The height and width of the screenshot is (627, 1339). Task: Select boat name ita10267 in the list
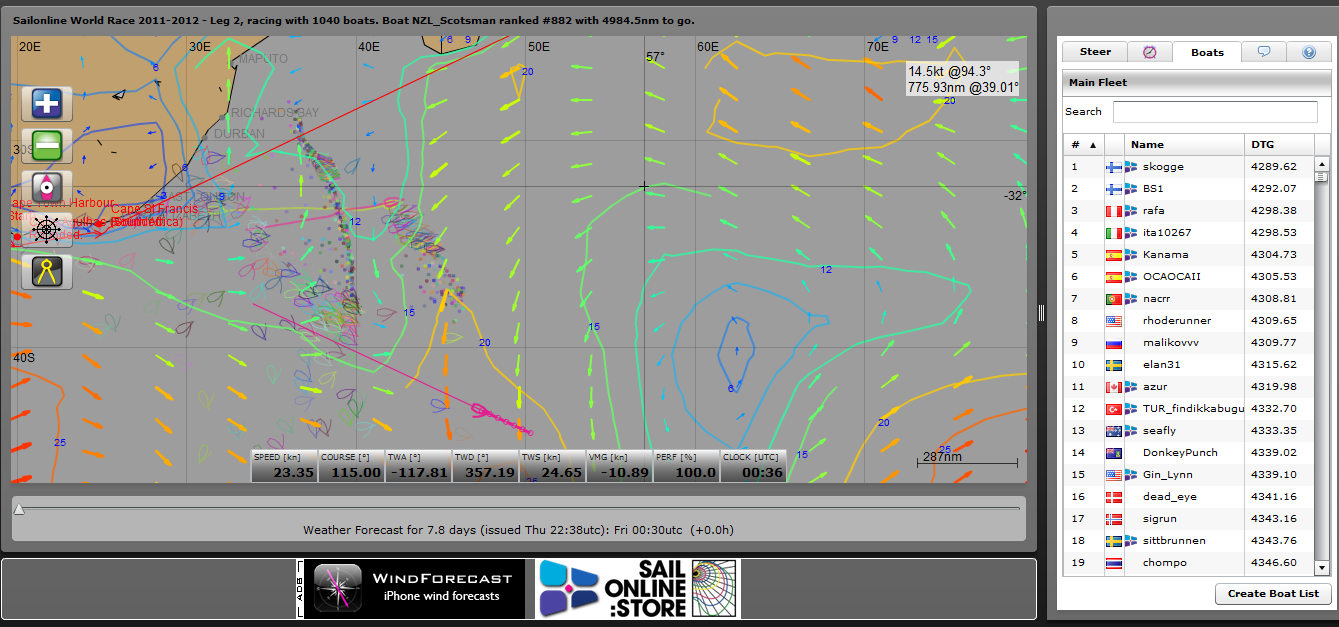pos(1167,233)
